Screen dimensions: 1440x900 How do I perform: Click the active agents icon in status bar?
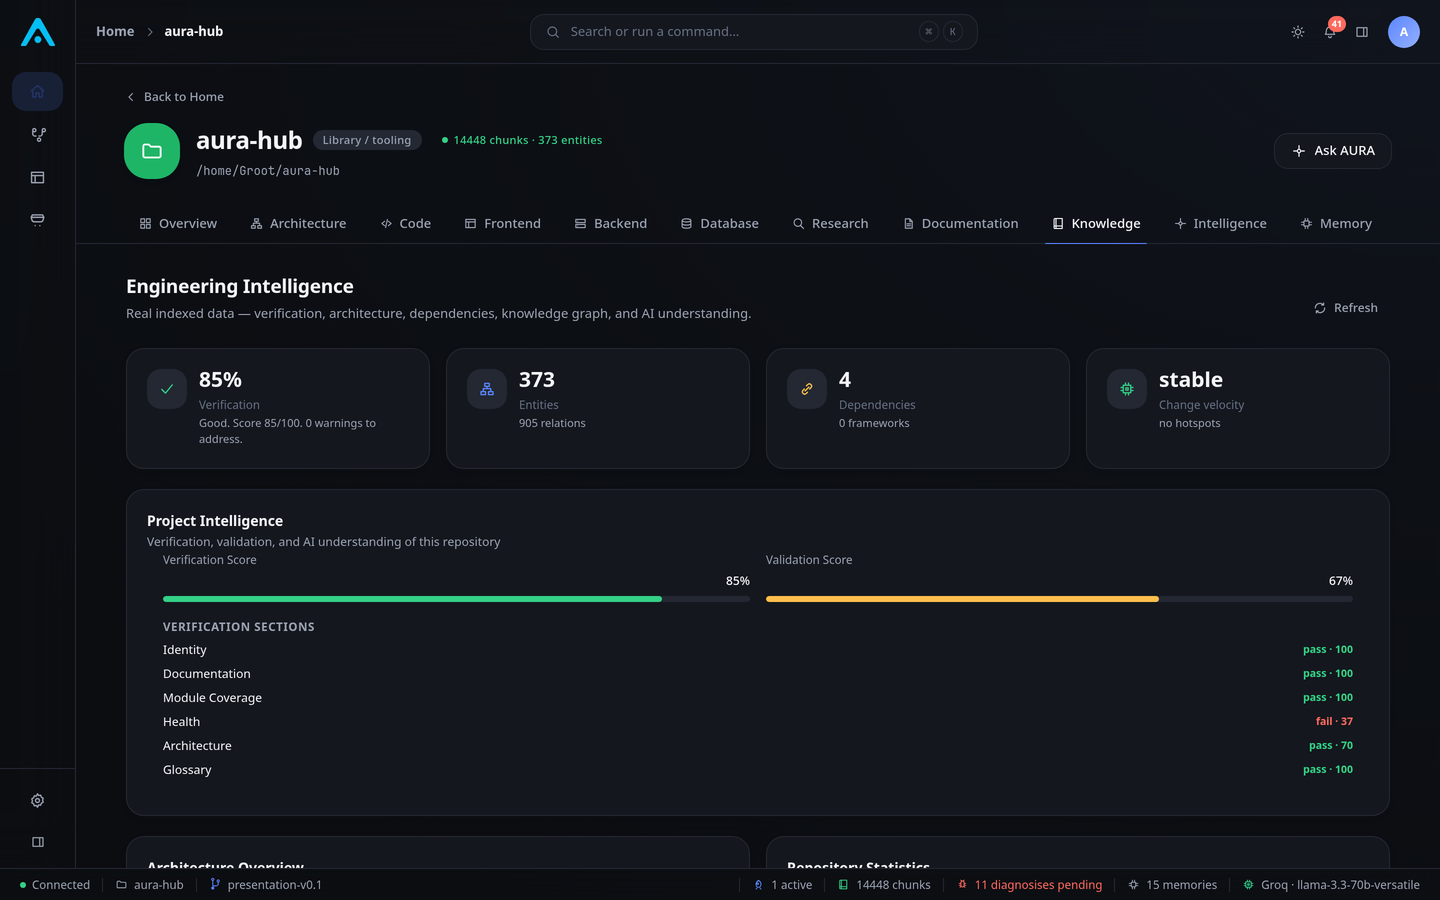pyautogui.click(x=759, y=885)
